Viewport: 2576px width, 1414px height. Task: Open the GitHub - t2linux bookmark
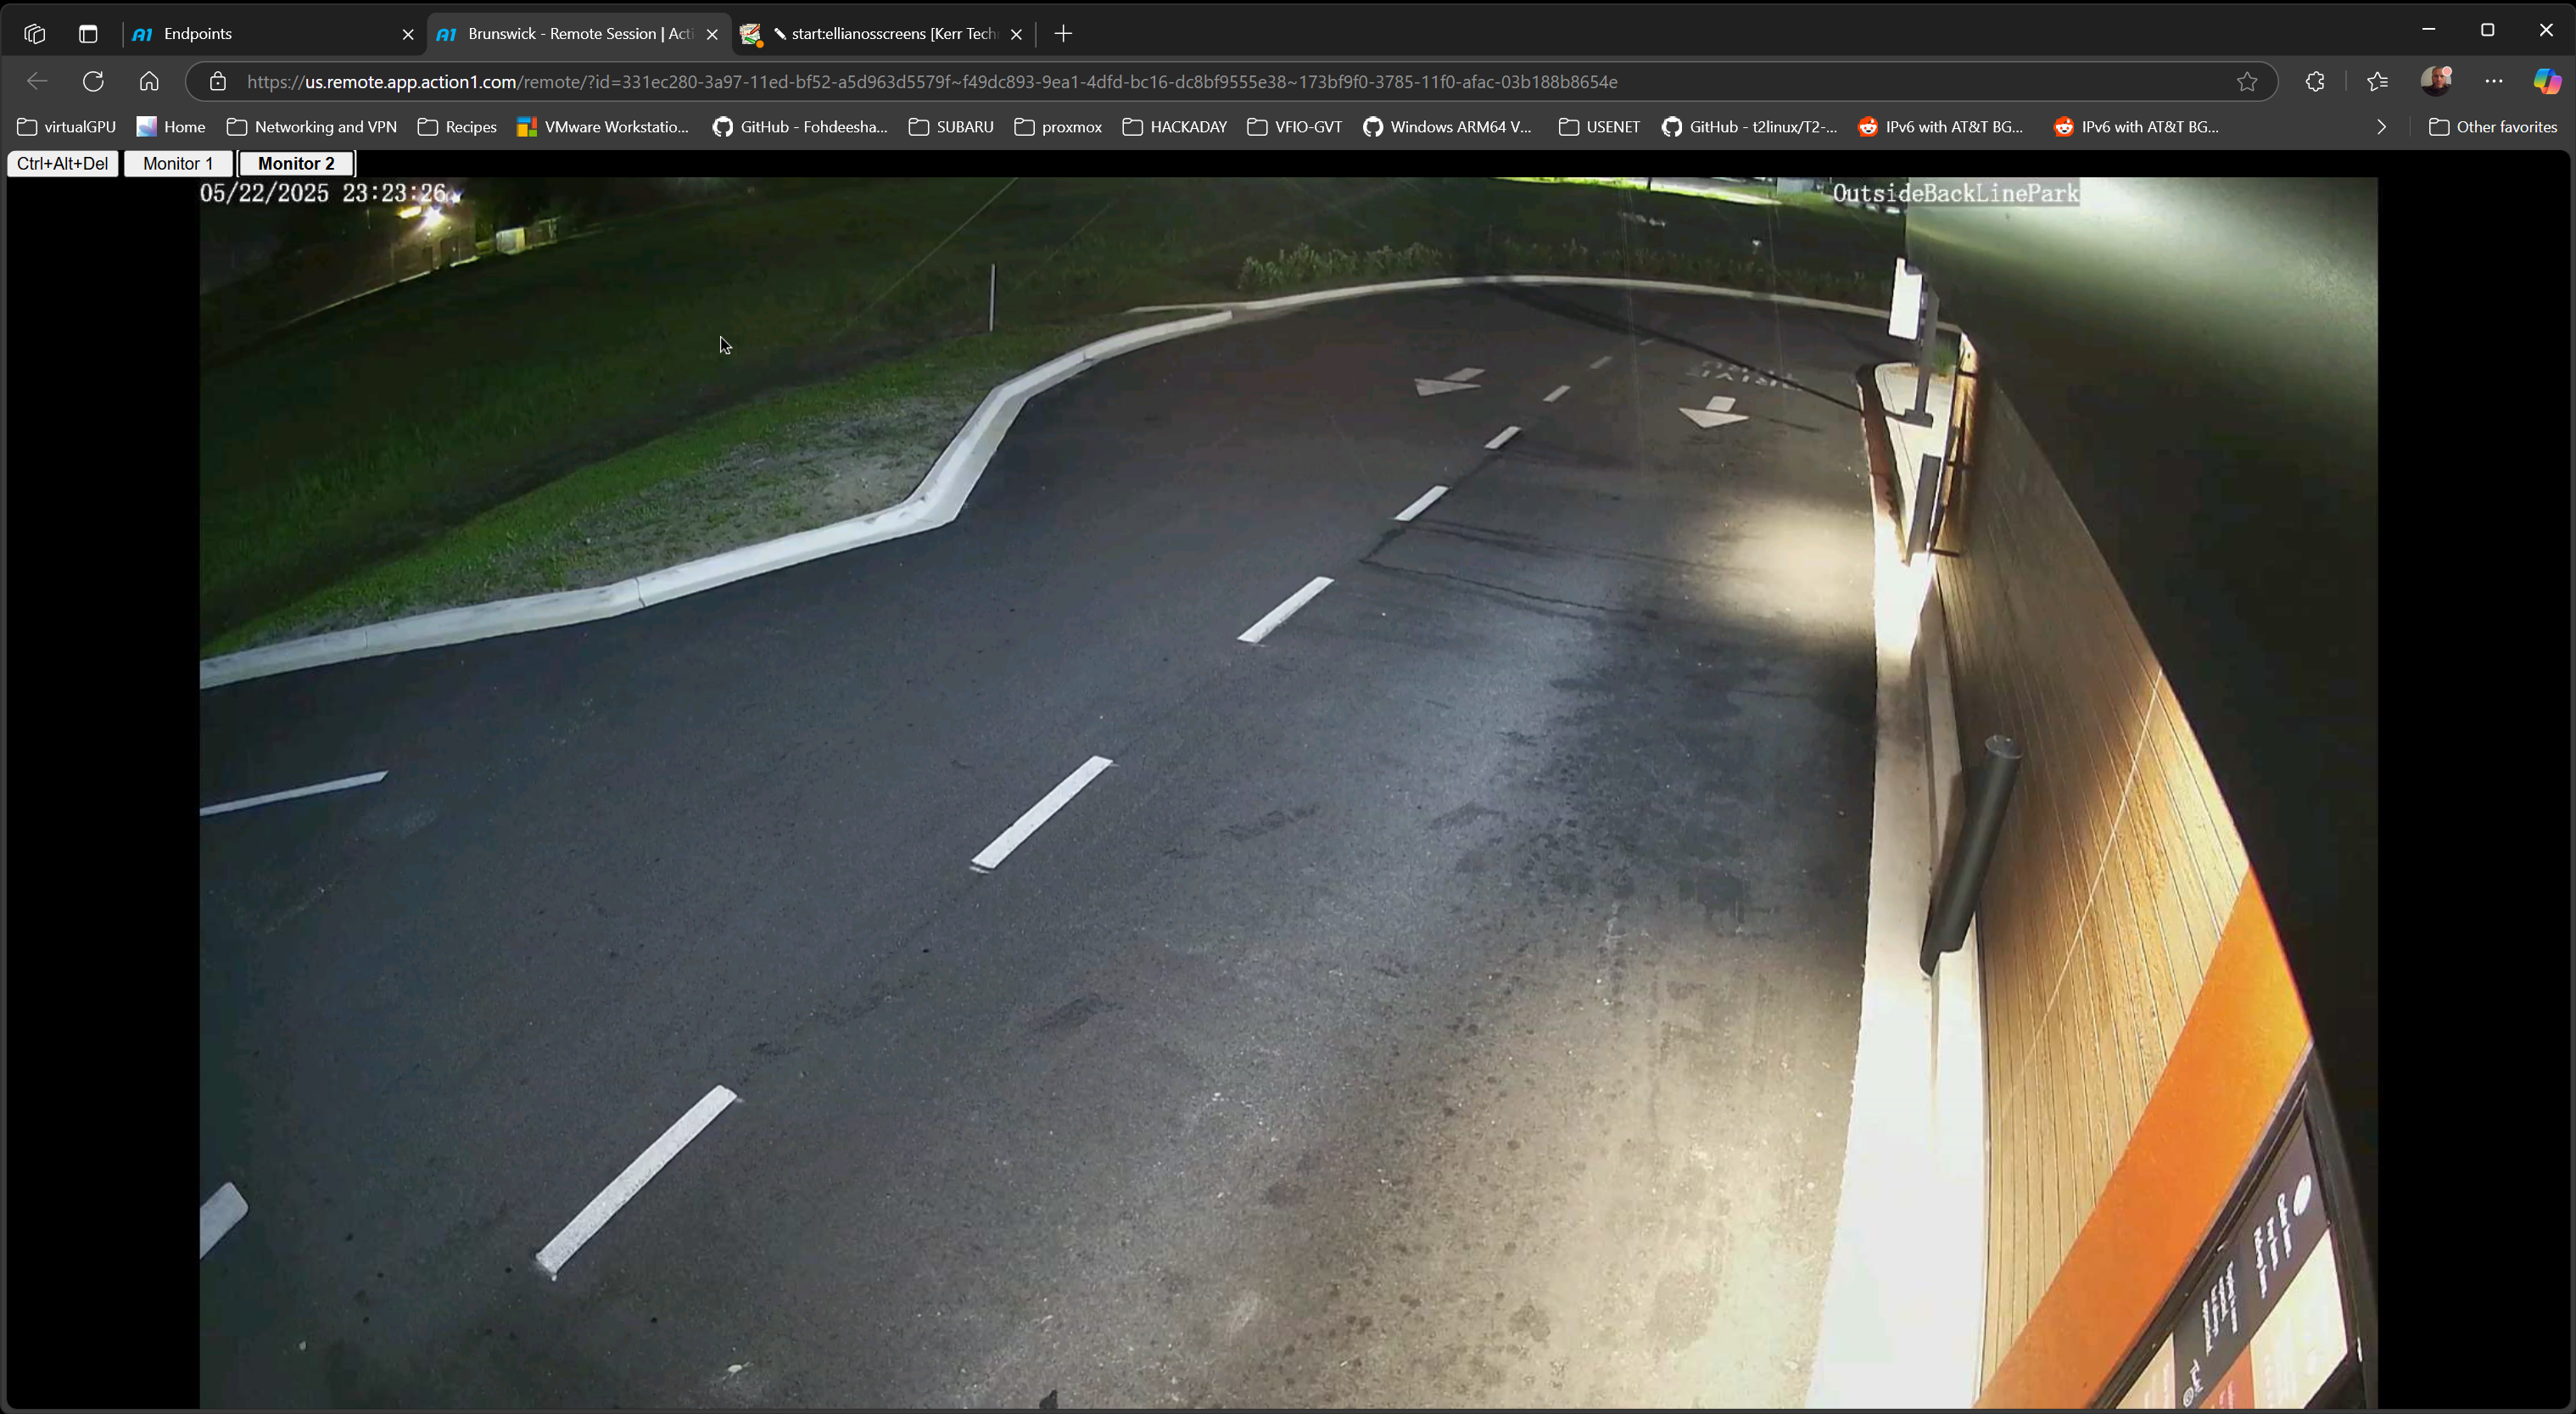[x=1750, y=127]
